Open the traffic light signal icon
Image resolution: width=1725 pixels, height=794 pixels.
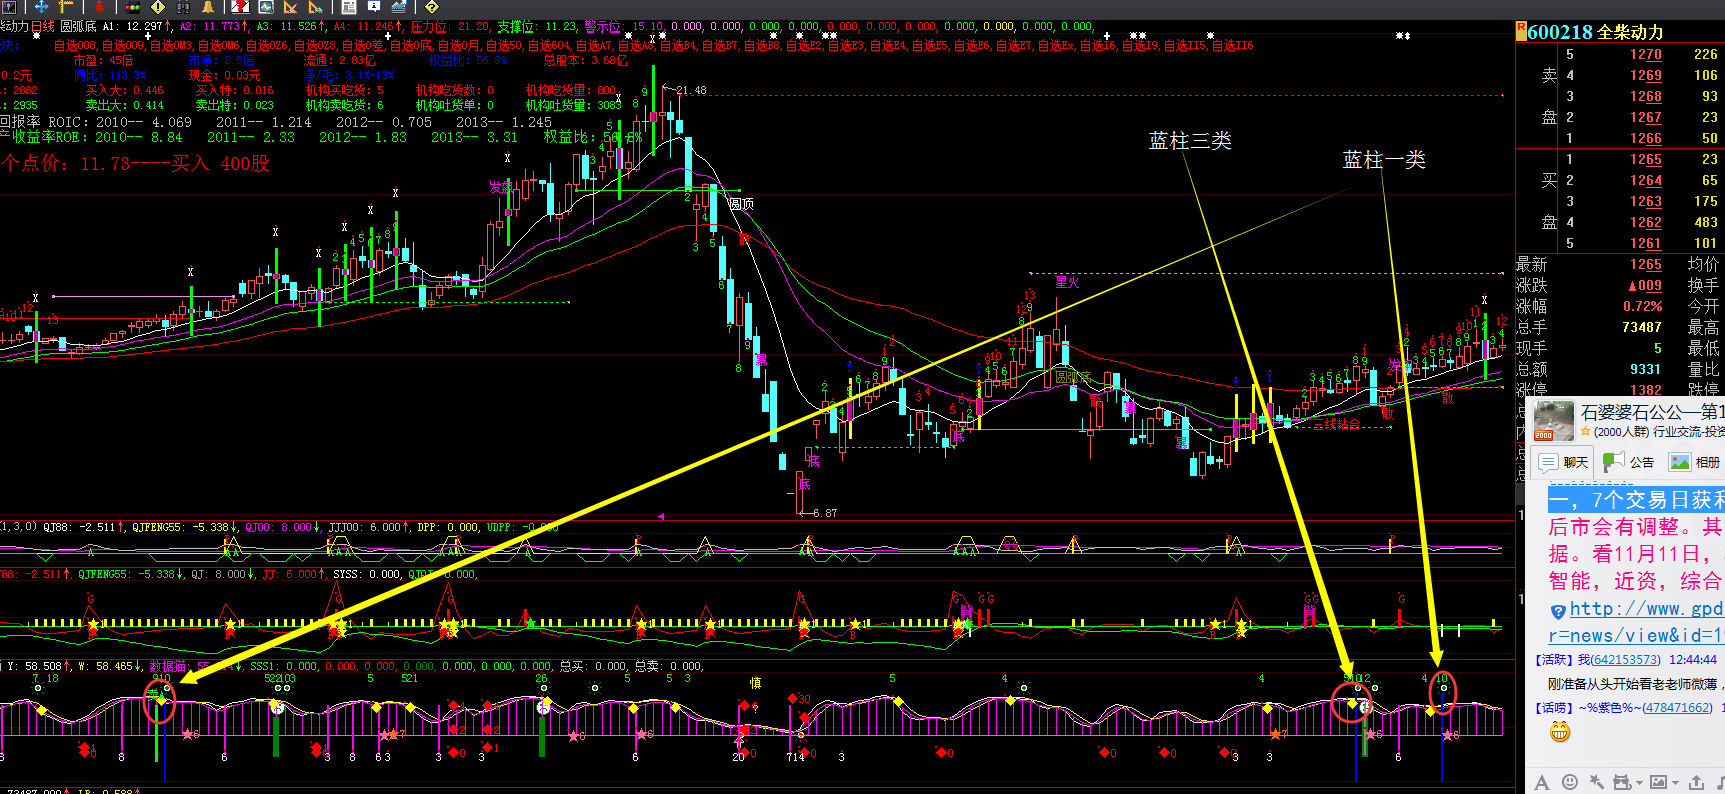click(x=132, y=7)
